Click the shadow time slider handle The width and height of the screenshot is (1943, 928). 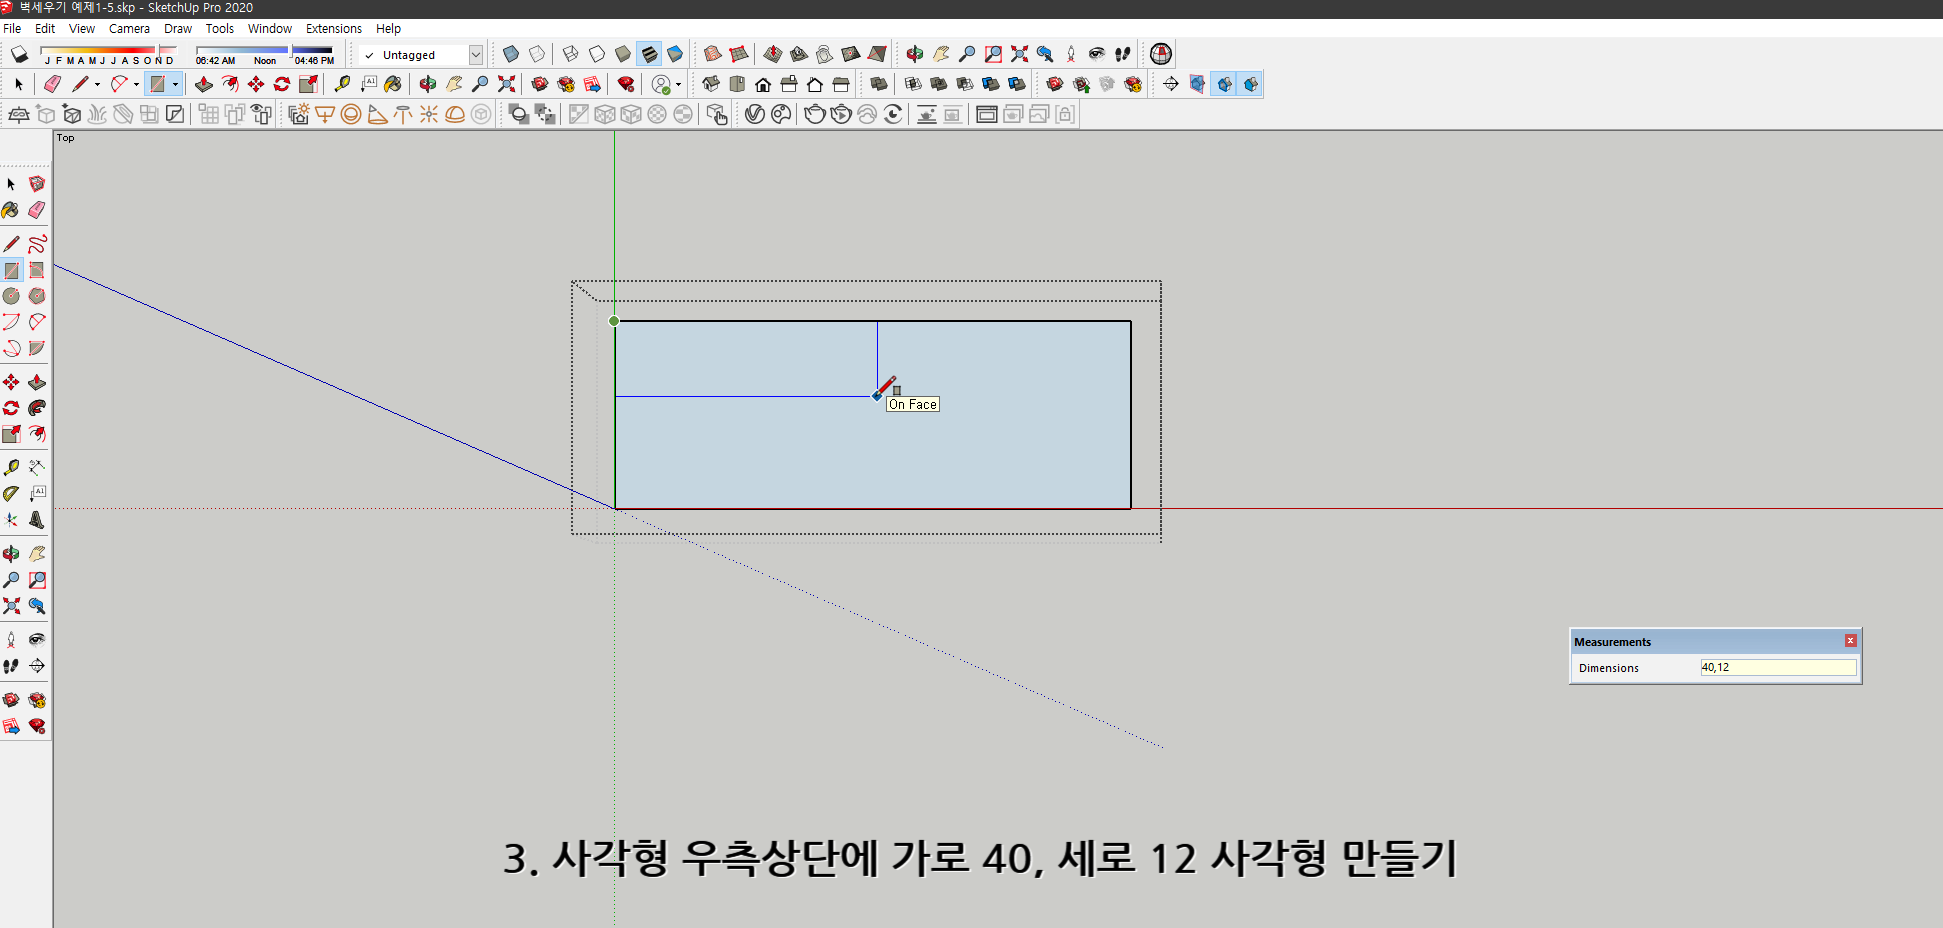[x=292, y=51]
